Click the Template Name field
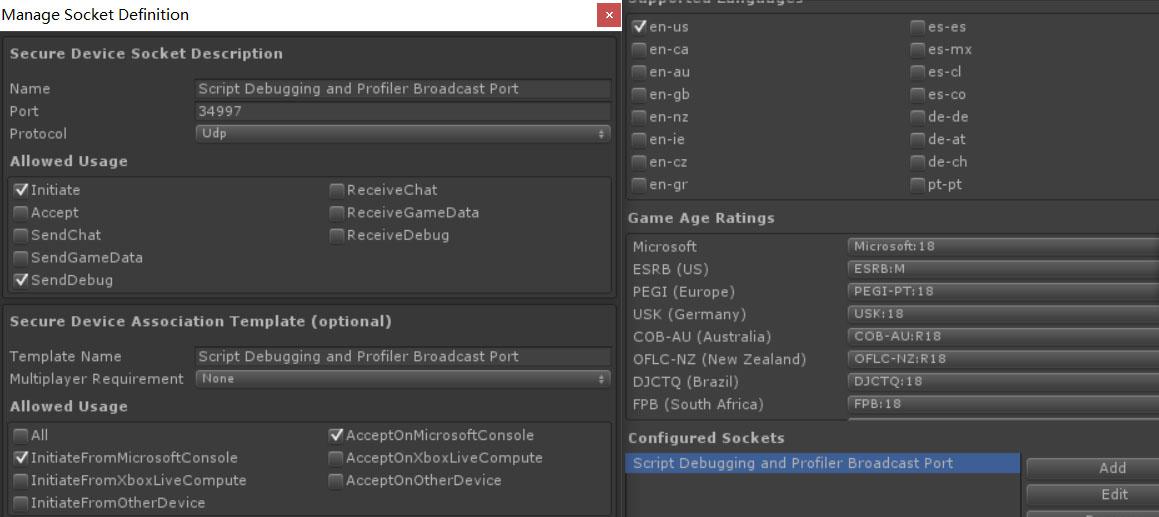The width and height of the screenshot is (1159, 517). tap(403, 357)
